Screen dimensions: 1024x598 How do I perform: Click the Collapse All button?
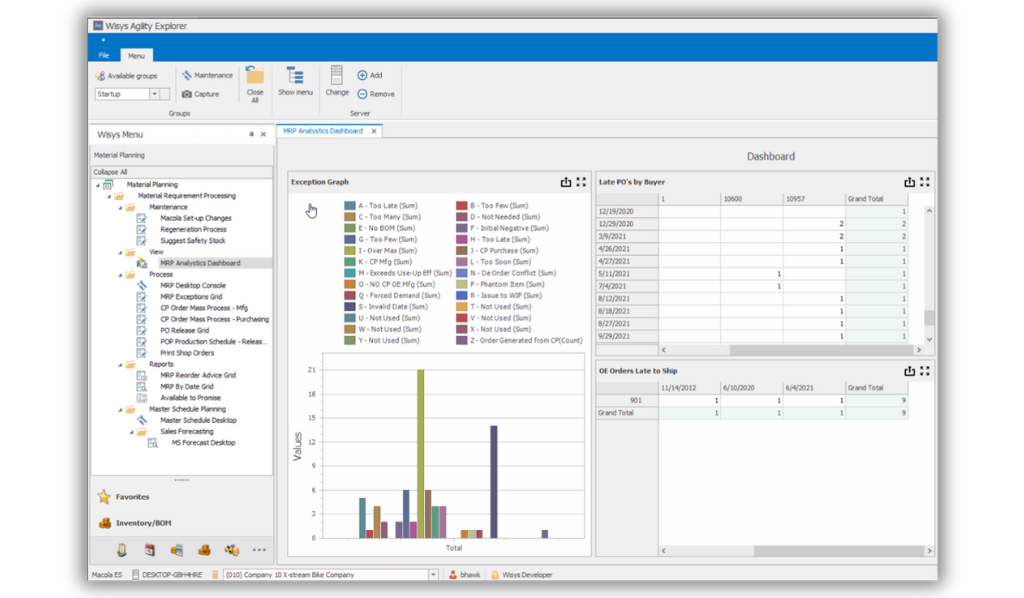(x=110, y=172)
